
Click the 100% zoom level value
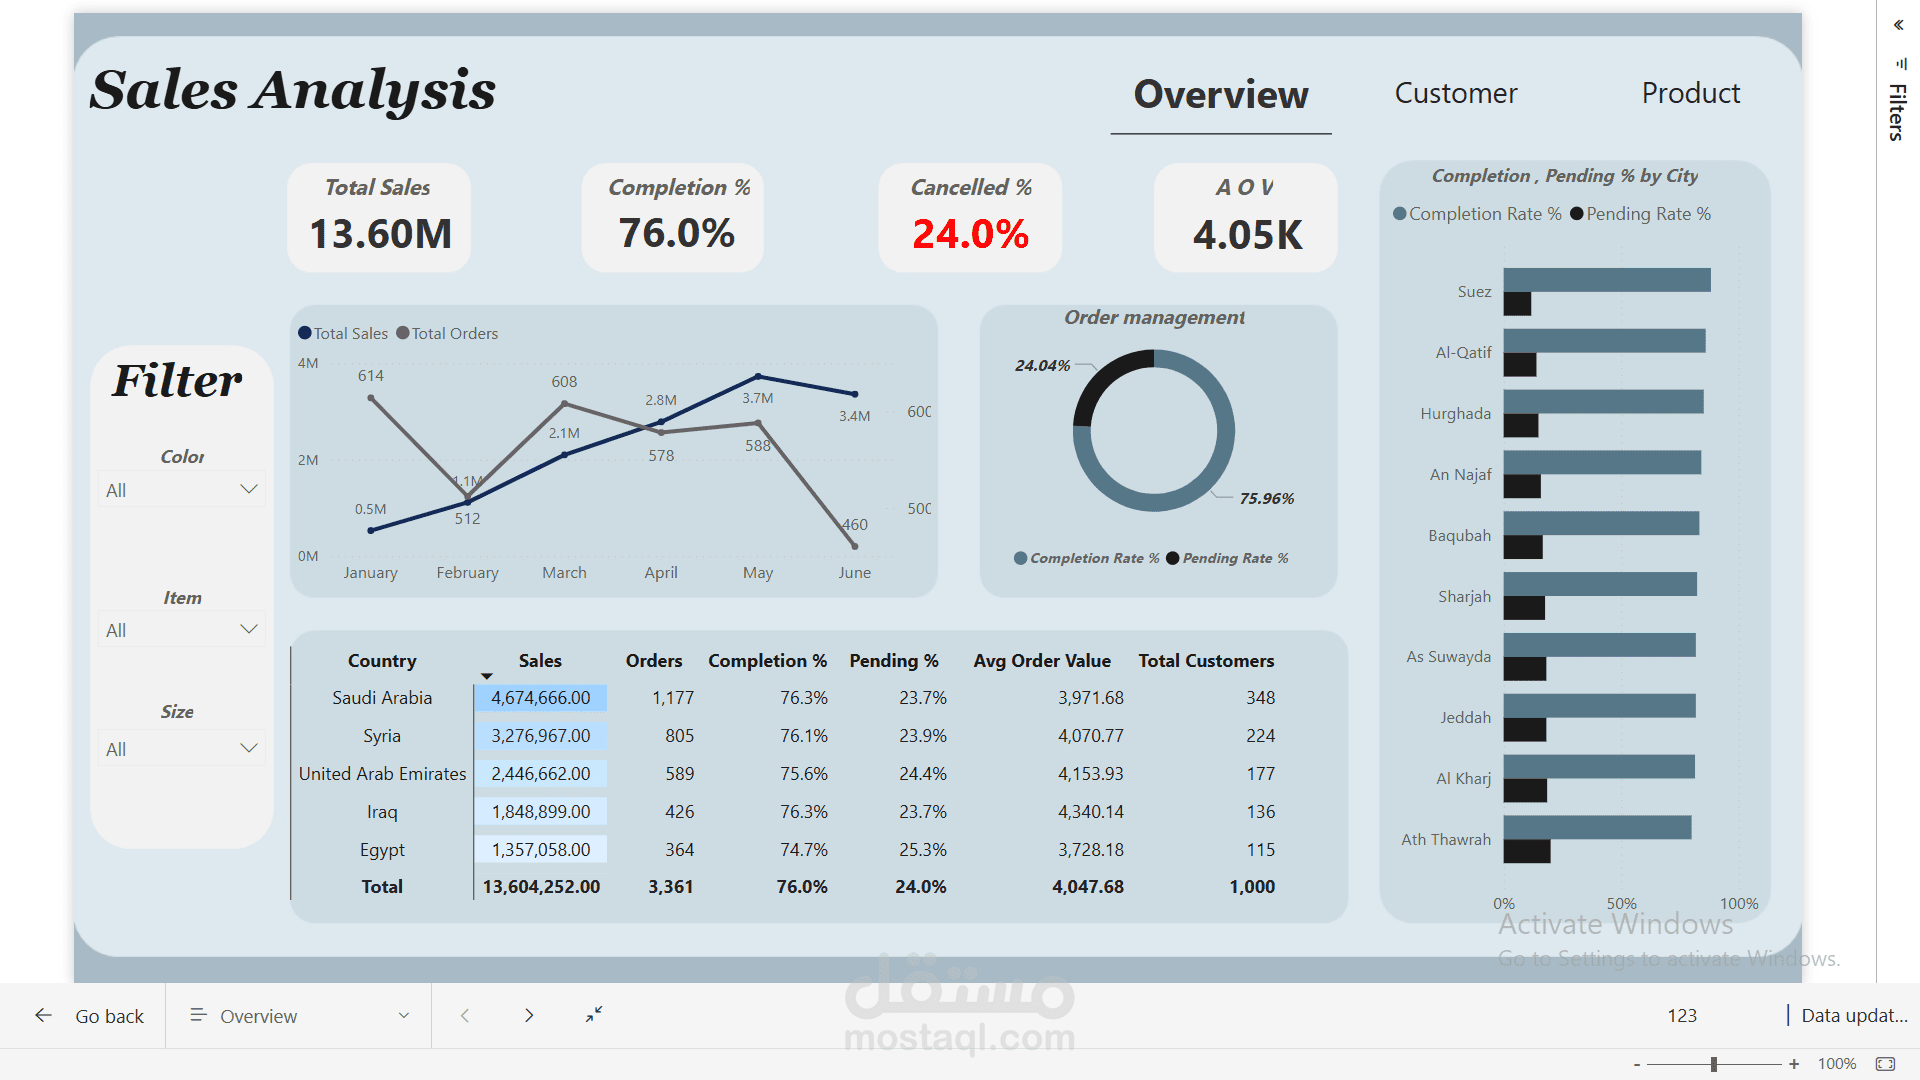click(x=1836, y=1064)
